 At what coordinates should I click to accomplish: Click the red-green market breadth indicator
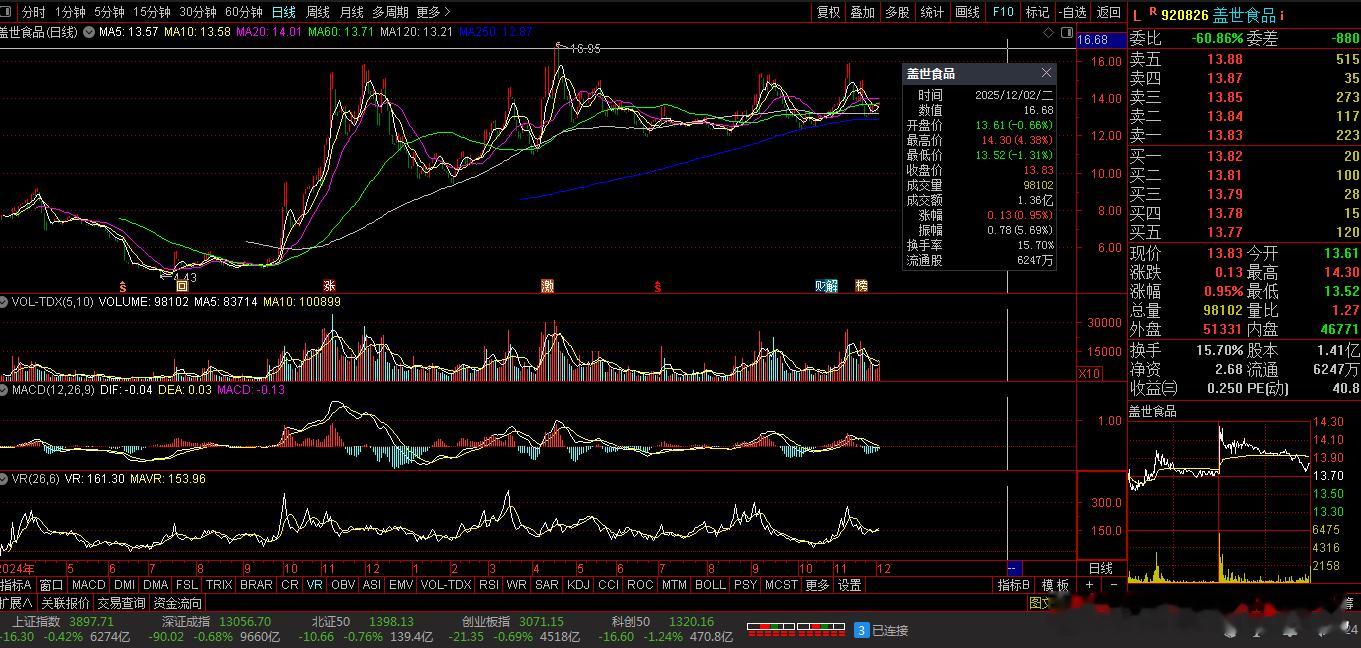pos(794,630)
